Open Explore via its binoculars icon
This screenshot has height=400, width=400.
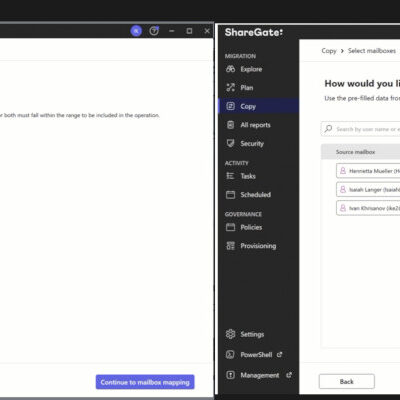[230, 69]
